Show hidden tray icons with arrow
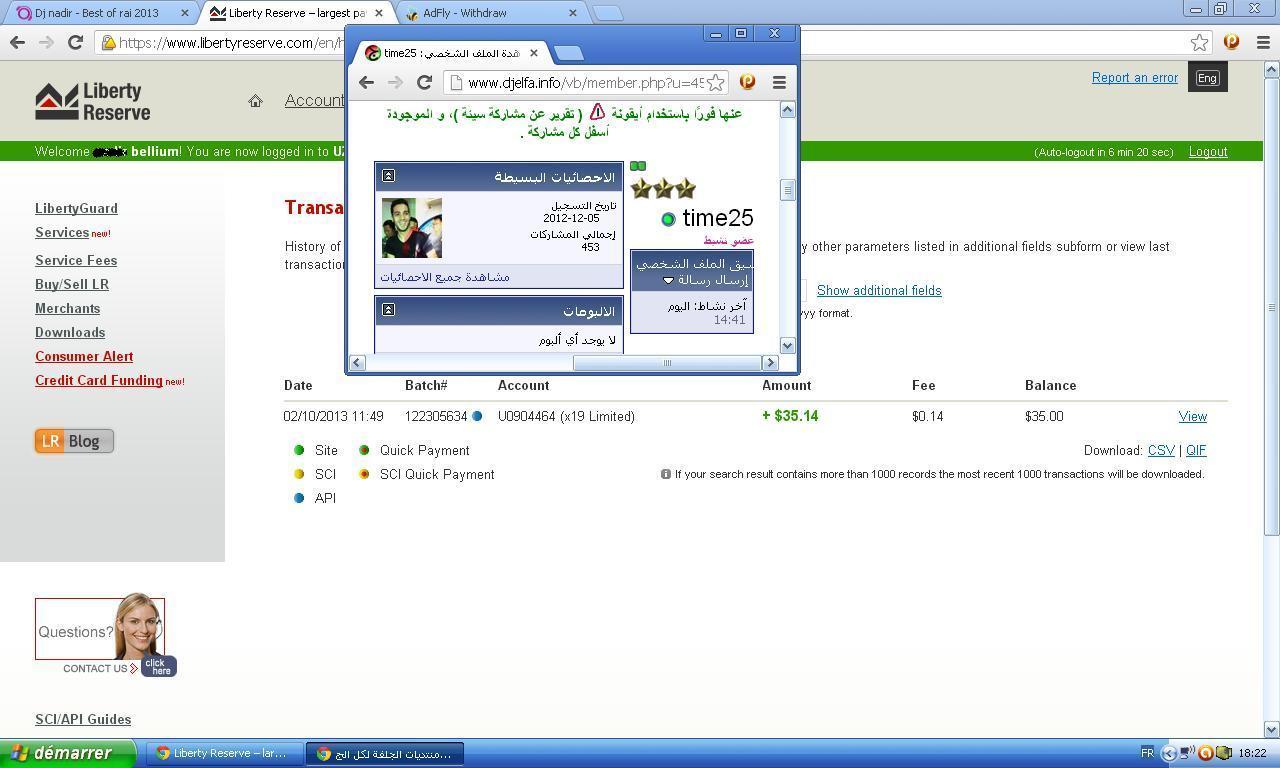 click(x=1168, y=753)
